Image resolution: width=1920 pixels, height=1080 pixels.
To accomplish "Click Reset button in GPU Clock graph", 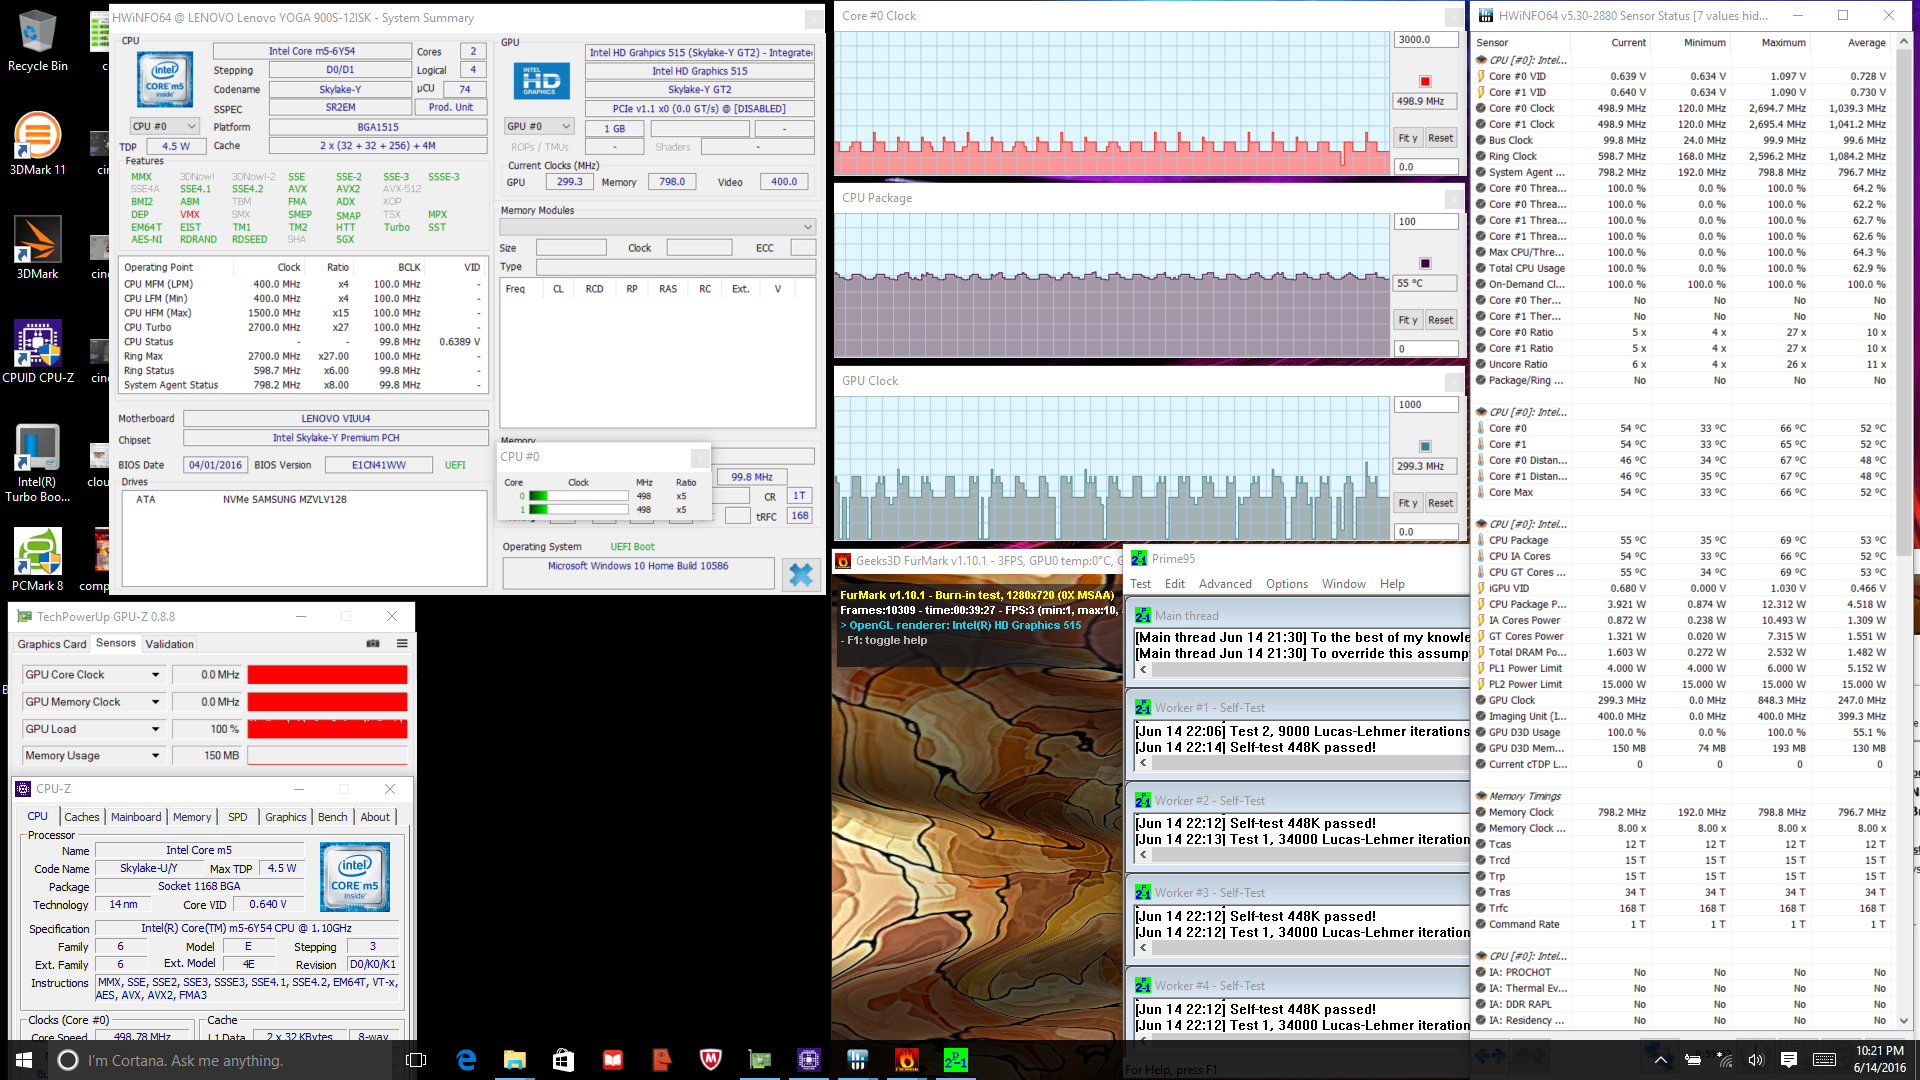I will pos(1440,503).
